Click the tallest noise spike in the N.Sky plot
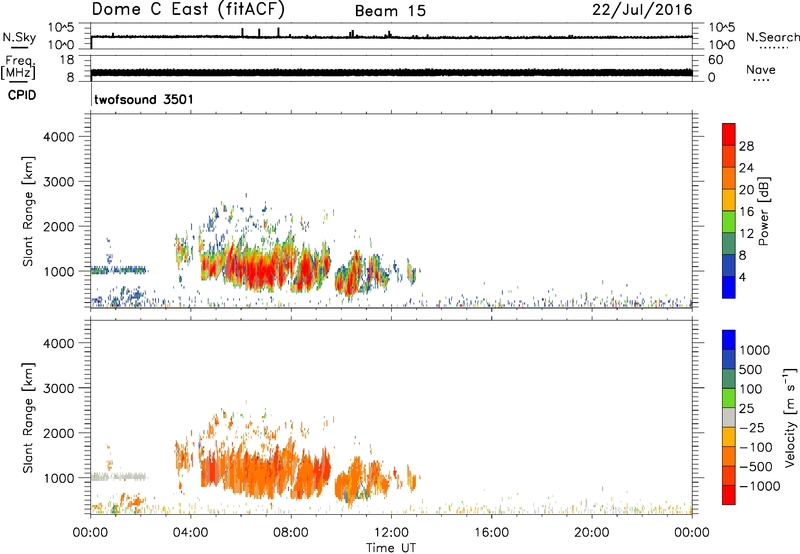 278,32
